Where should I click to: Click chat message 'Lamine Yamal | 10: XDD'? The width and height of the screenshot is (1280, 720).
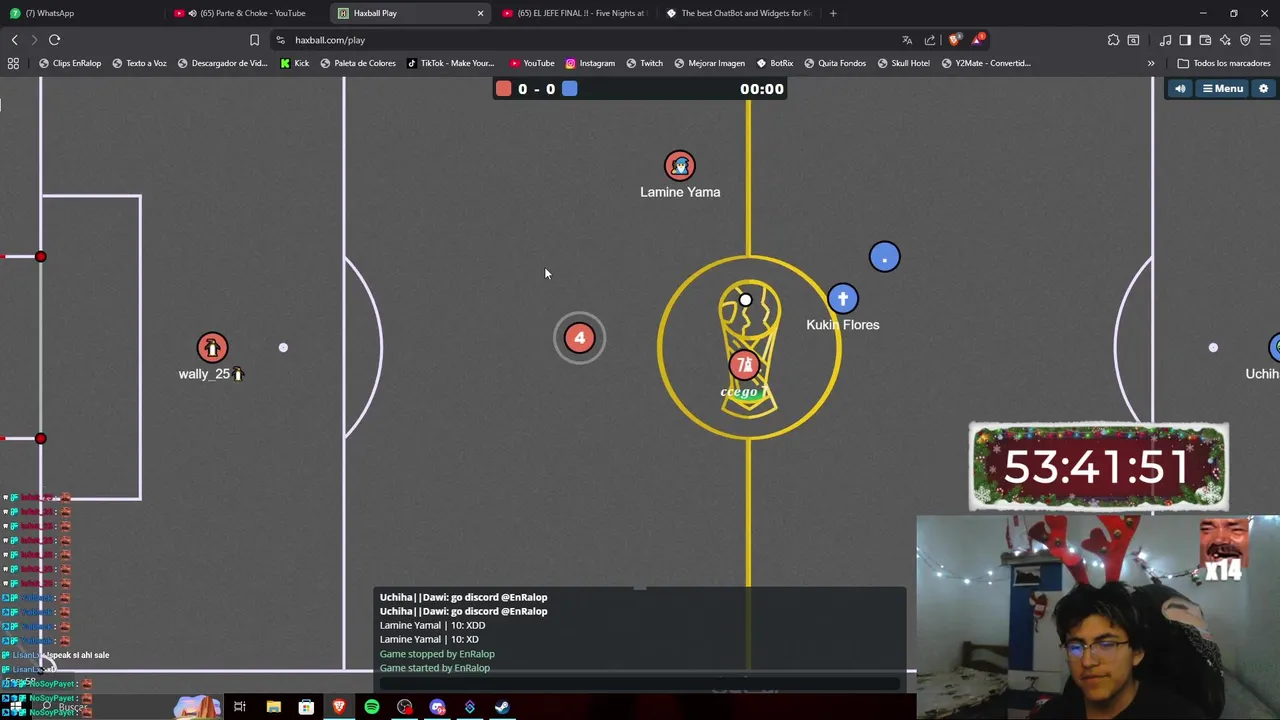pyautogui.click(x=432, y=625)
